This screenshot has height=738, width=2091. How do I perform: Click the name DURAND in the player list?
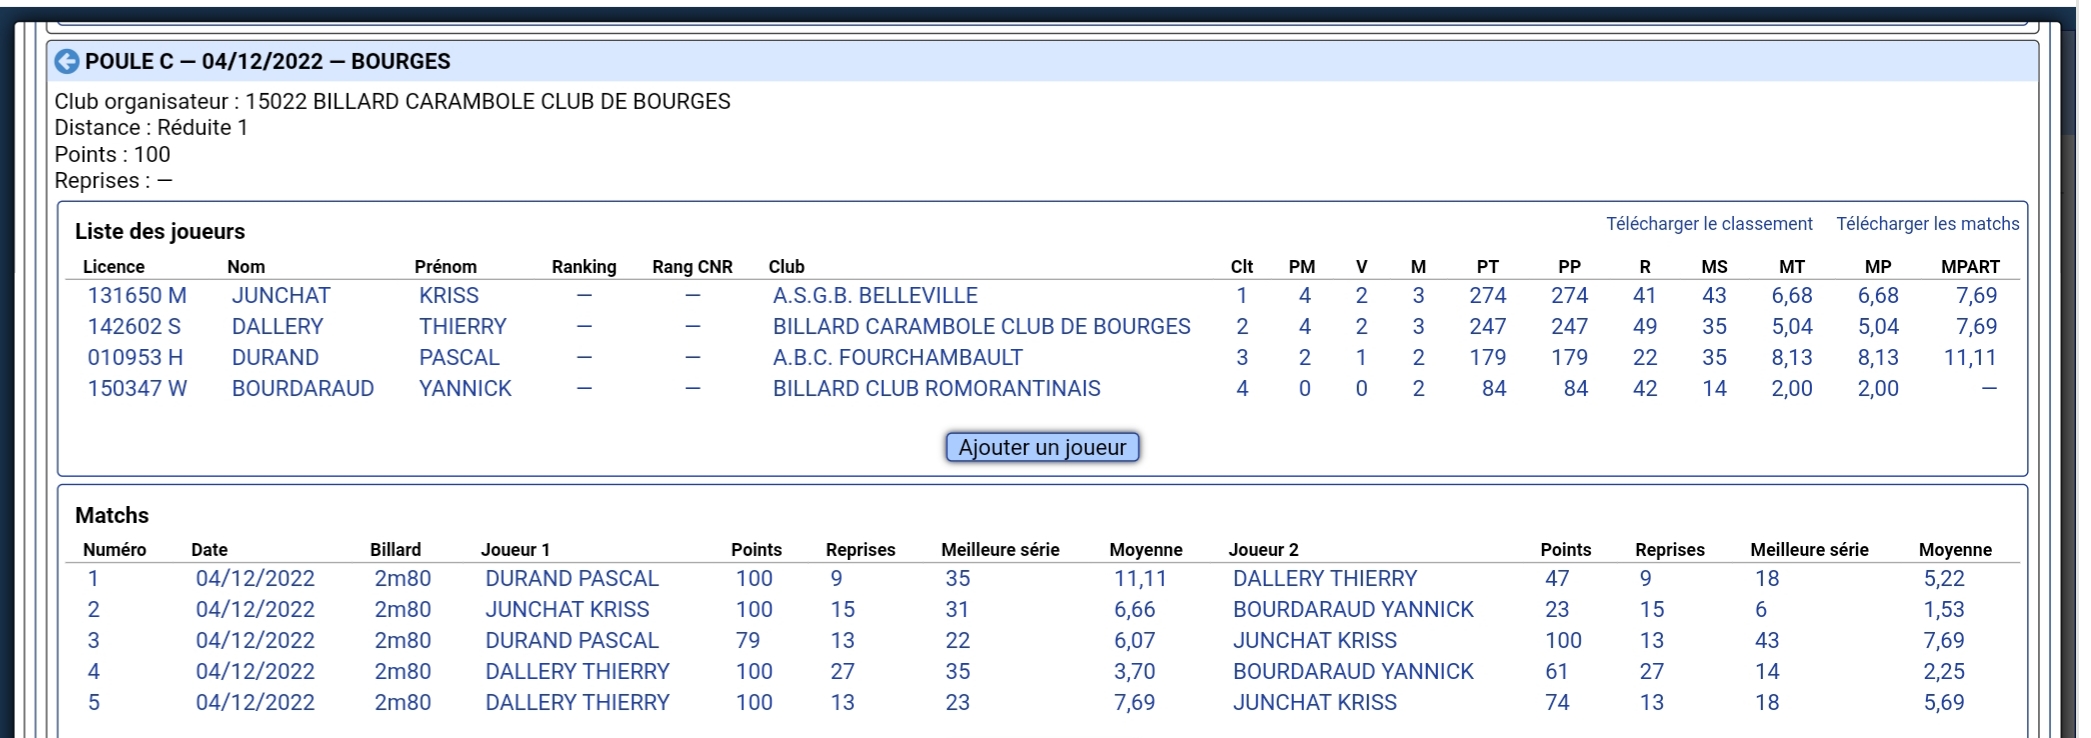[x=275, y=358]
